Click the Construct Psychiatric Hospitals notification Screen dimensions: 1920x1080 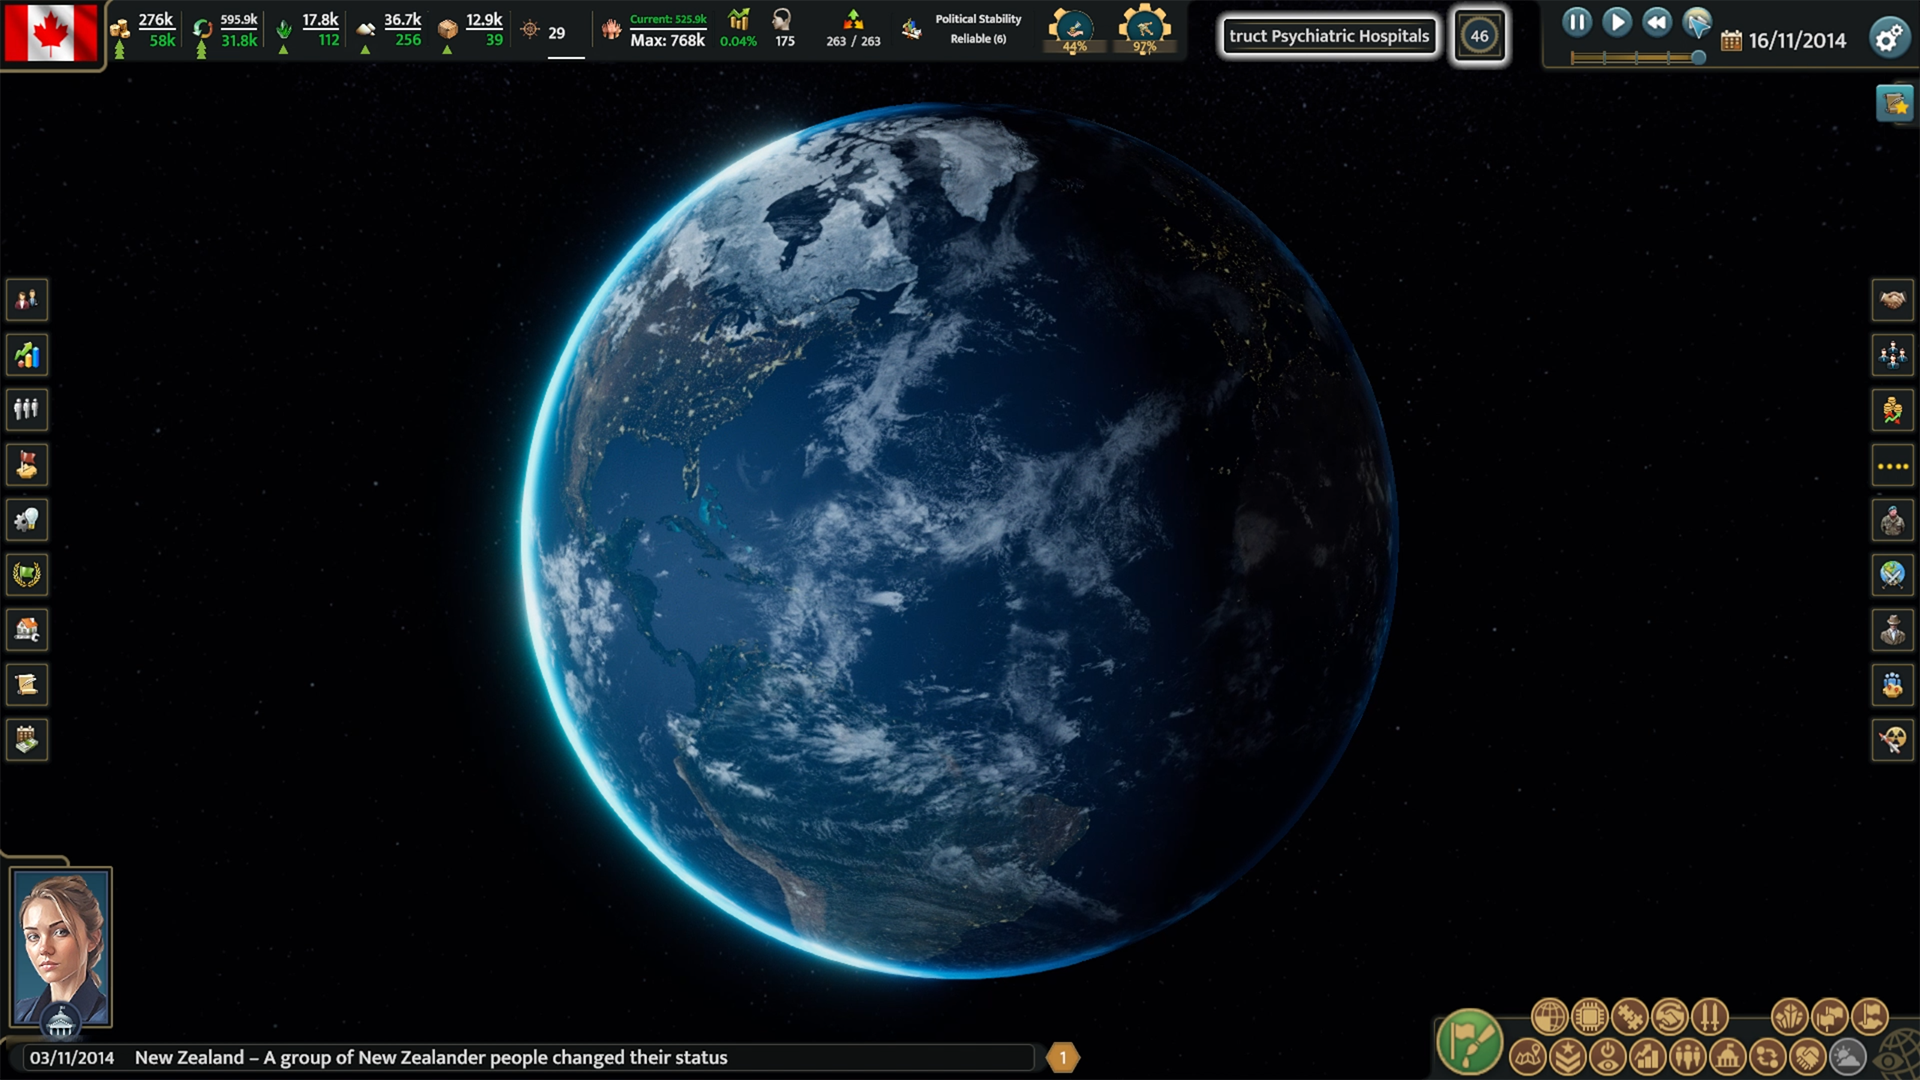[1329, 36]
